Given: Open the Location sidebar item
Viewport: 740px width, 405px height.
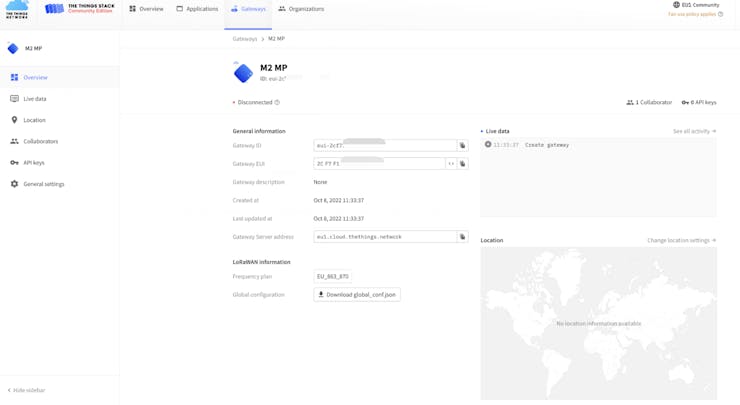Looking at the screenshot, I should tap(34, 120).
